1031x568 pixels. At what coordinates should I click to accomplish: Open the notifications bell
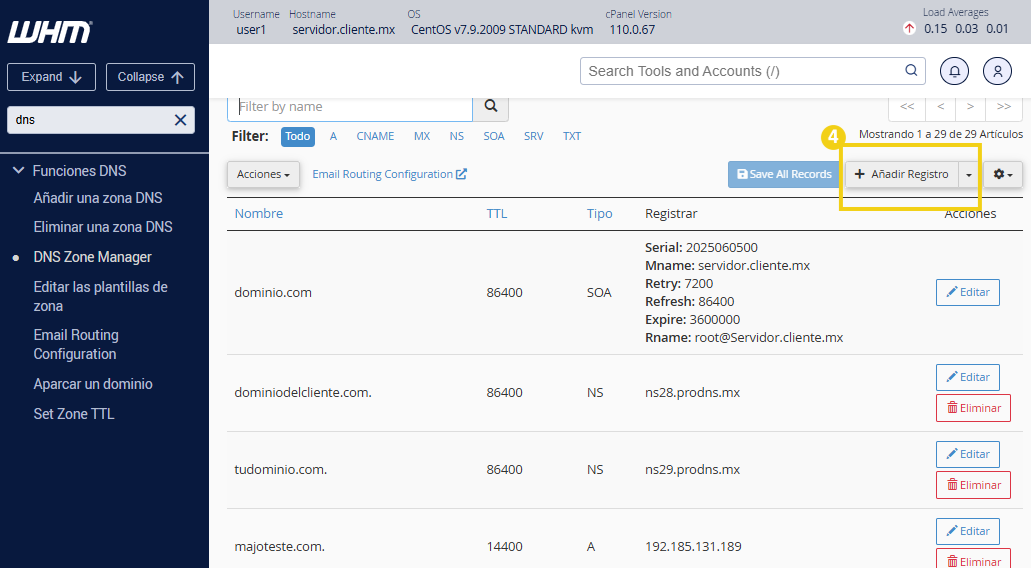[x=954, y=71]
